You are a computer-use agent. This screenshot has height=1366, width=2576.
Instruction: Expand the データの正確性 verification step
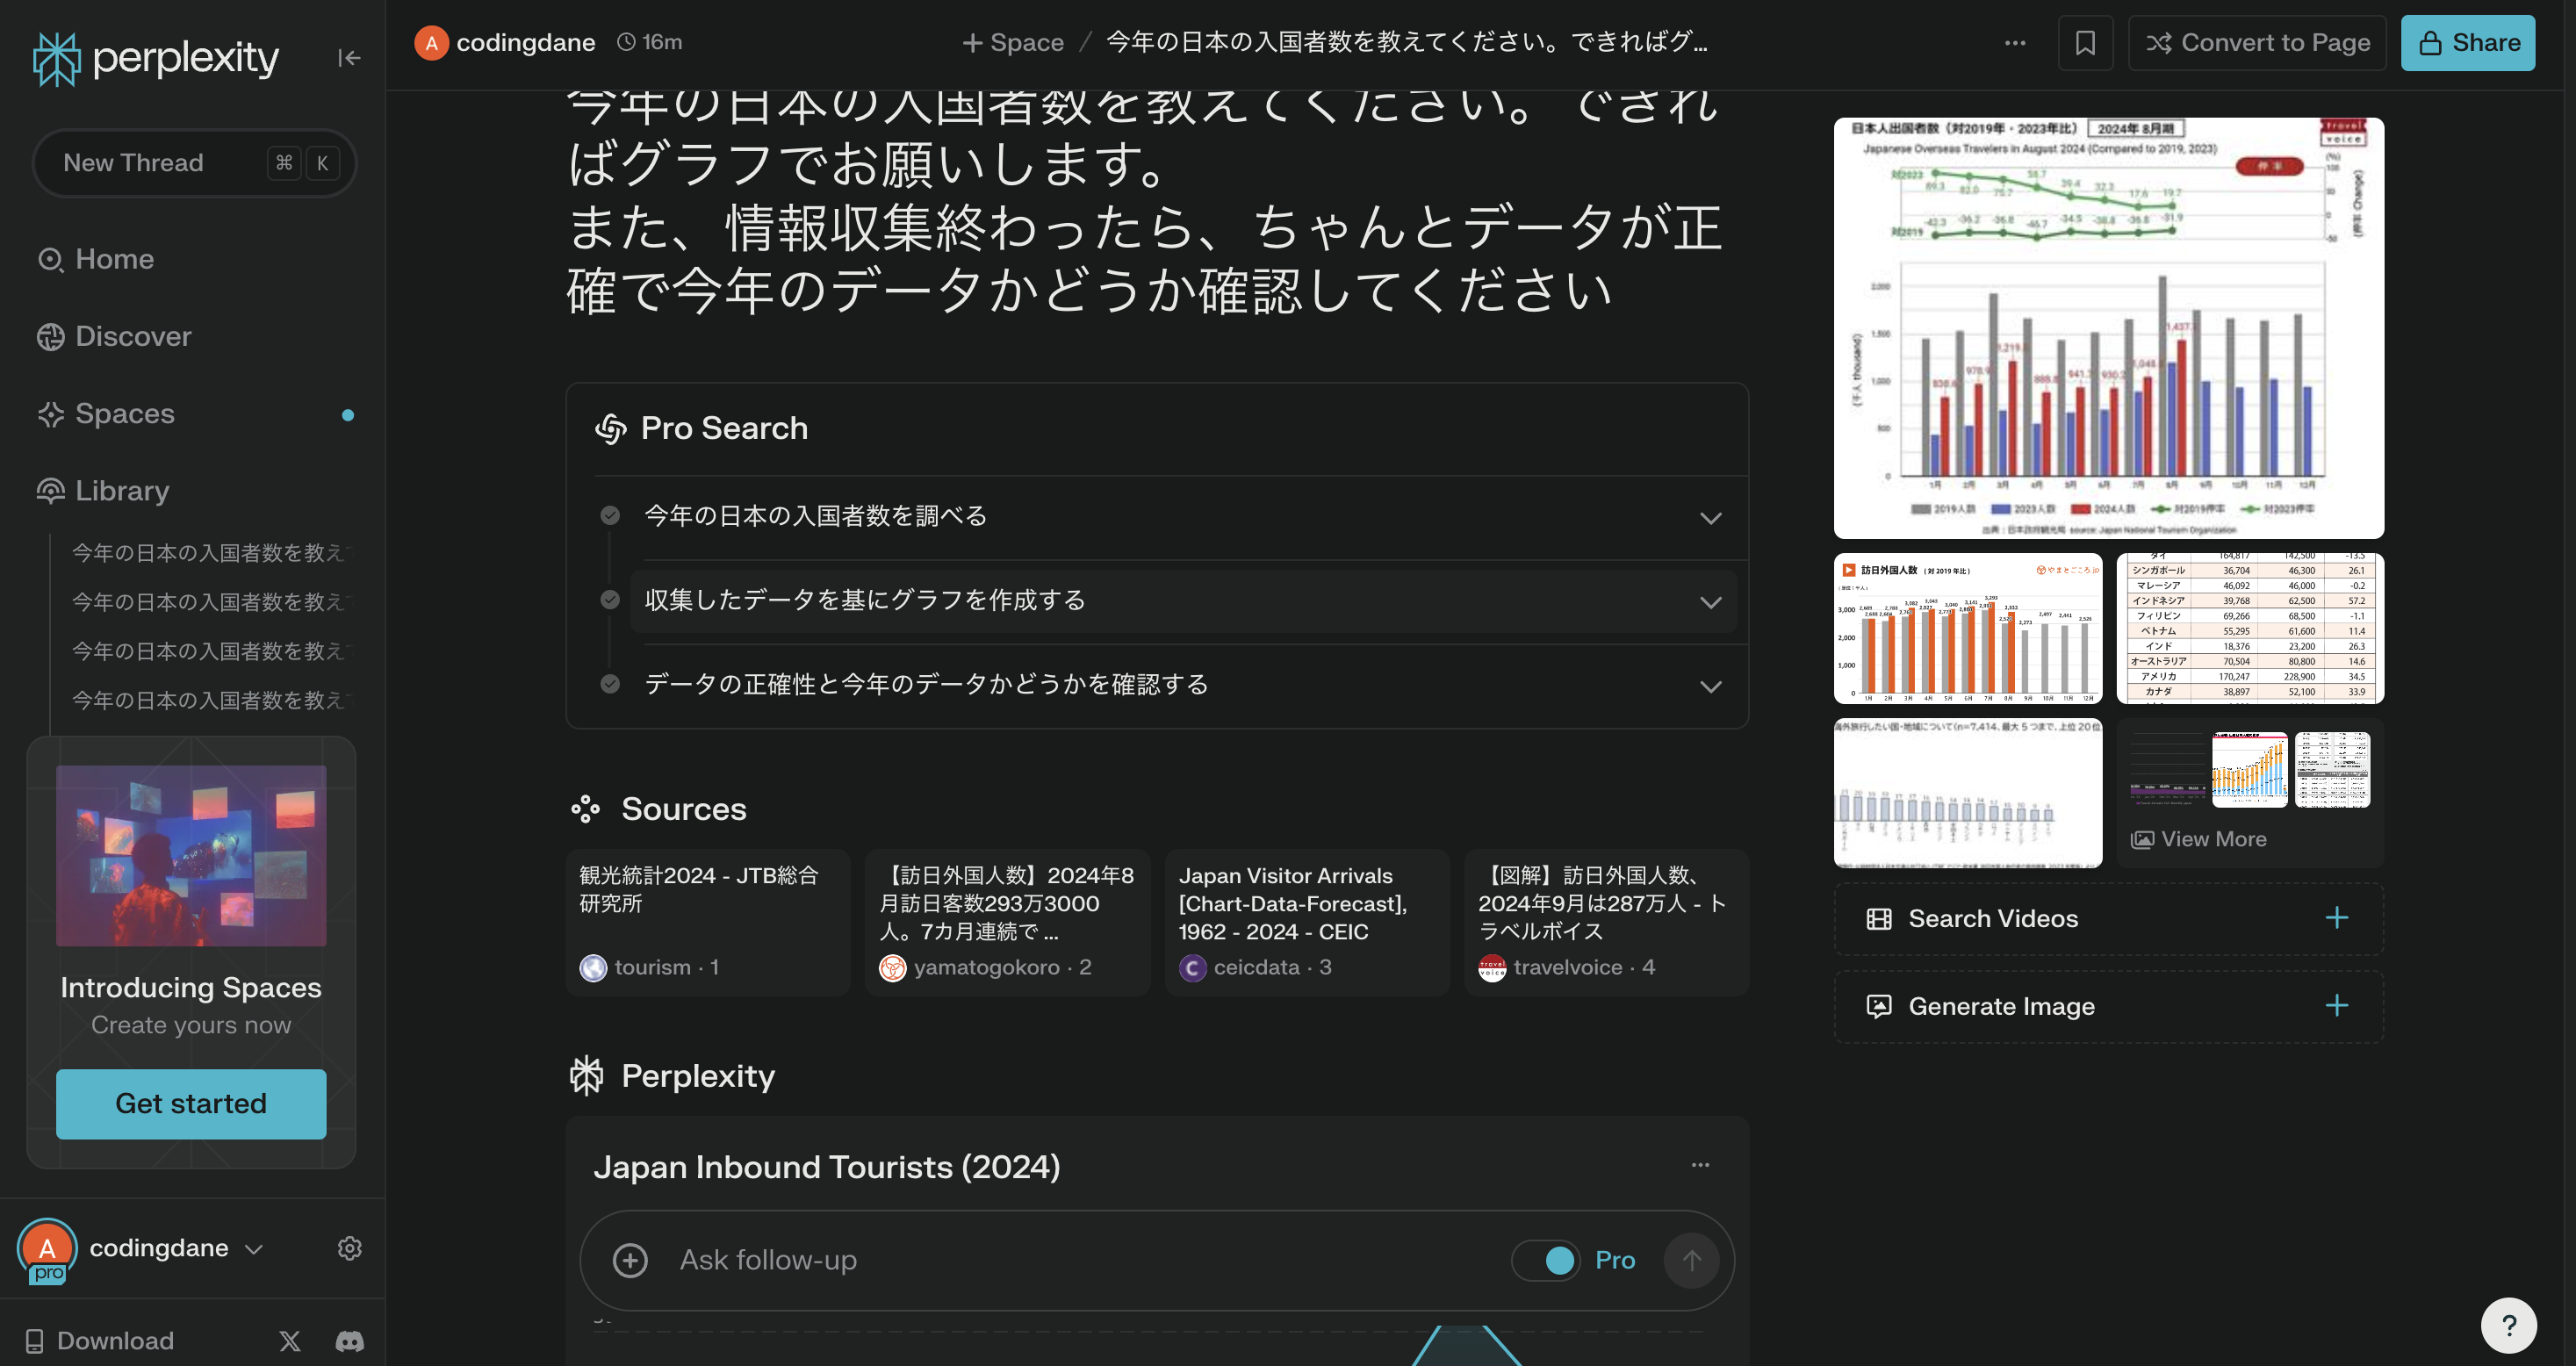pyautogui.click(x=1711, y=686)
